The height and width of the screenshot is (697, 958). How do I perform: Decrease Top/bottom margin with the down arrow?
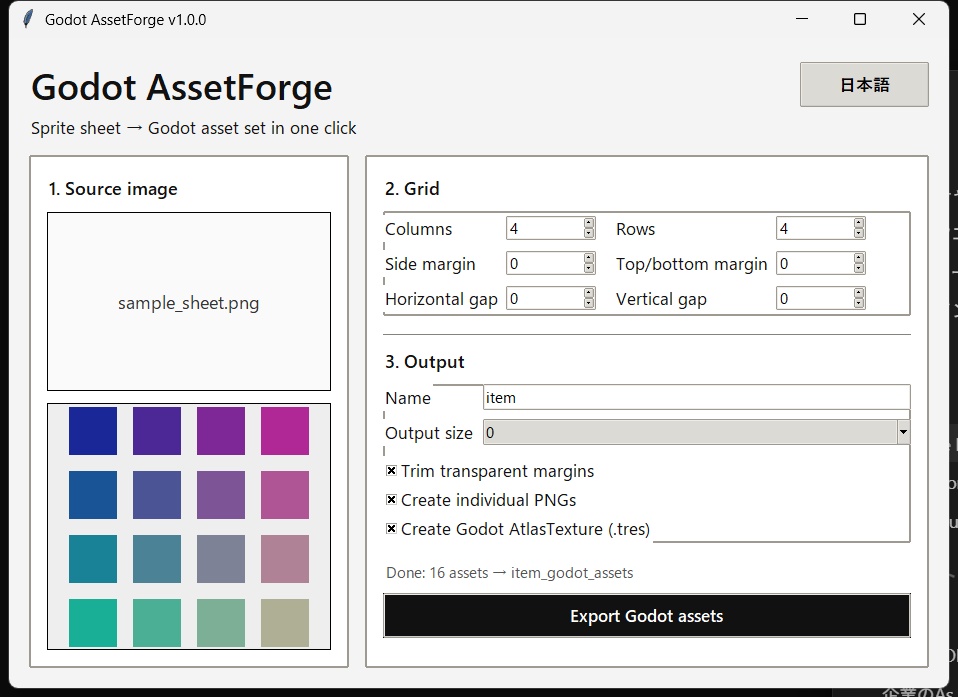859,268
